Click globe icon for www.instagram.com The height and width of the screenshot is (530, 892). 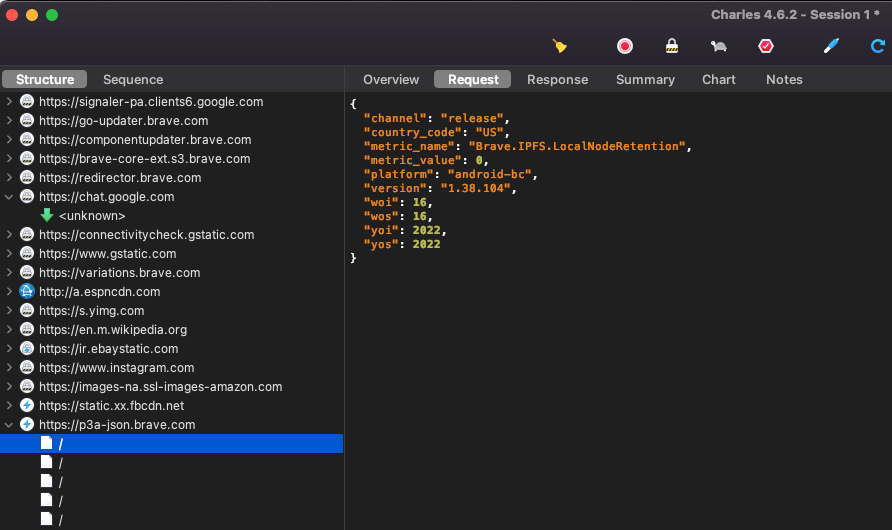point(27,367)
